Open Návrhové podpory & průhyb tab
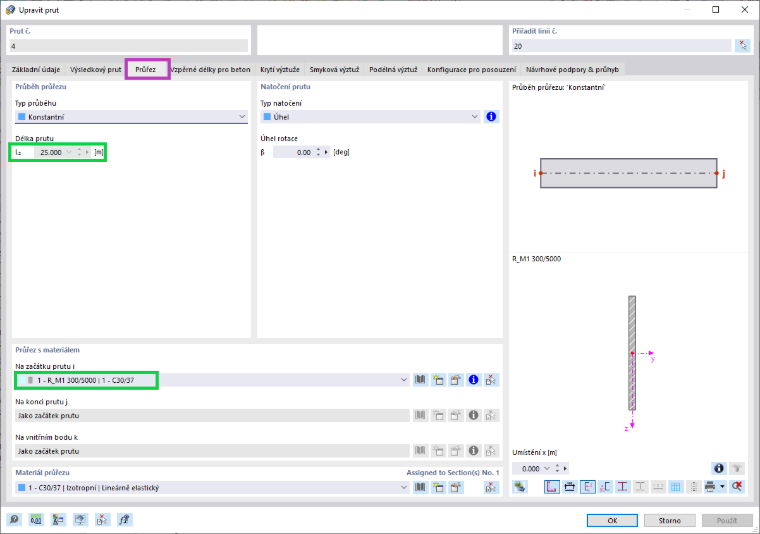This screenshot has height=534, width=760. coord(572,69)
